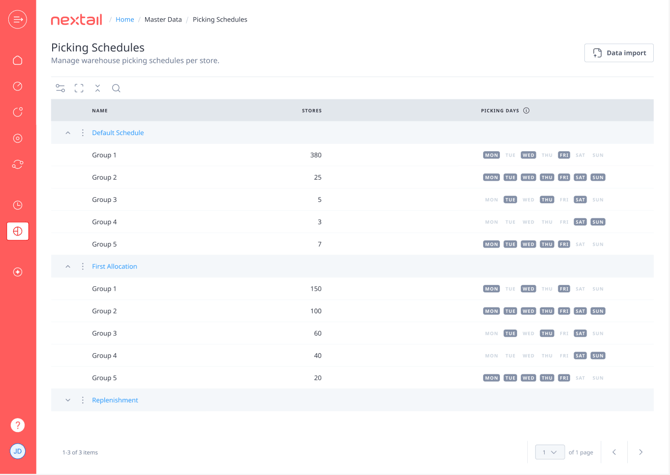Sort by the STORES column header
Viewport: 670px width, 475px height.
click(x=311, y=111)
